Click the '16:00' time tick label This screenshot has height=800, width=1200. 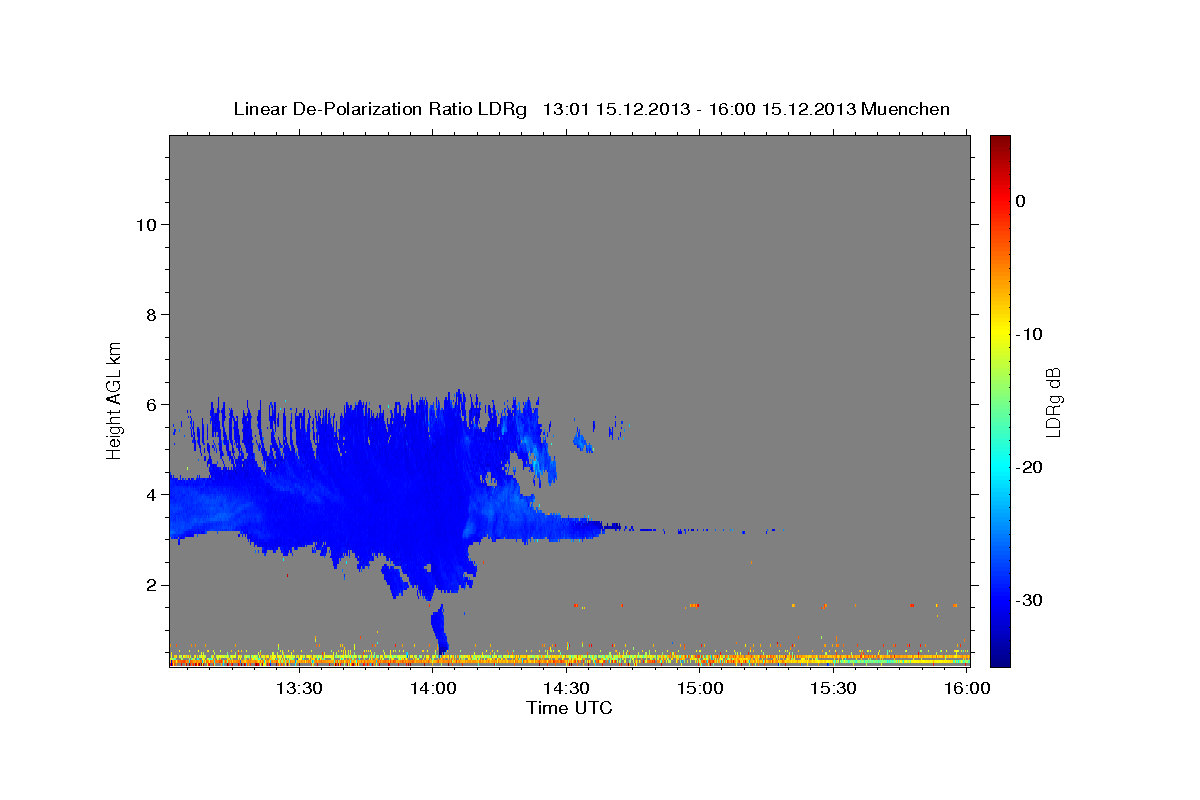pyautogui.click(x=967, y=688)
